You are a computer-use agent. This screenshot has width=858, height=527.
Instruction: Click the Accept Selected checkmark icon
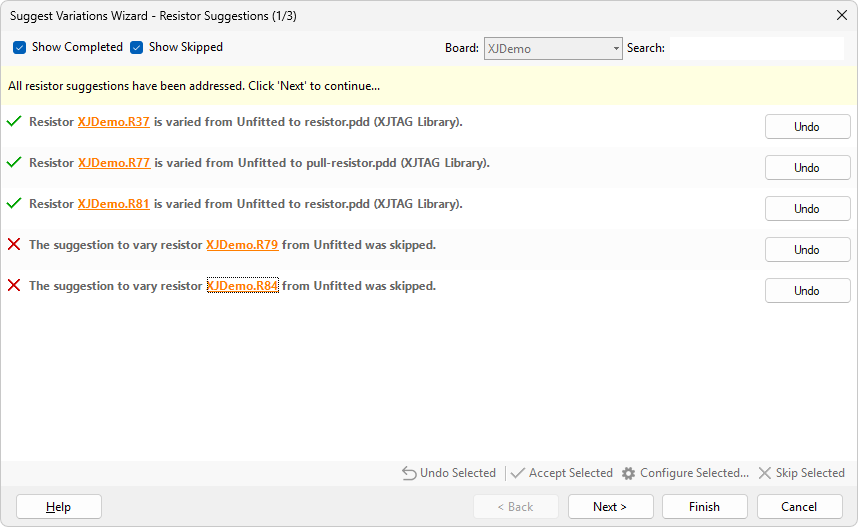click(518, 473)
